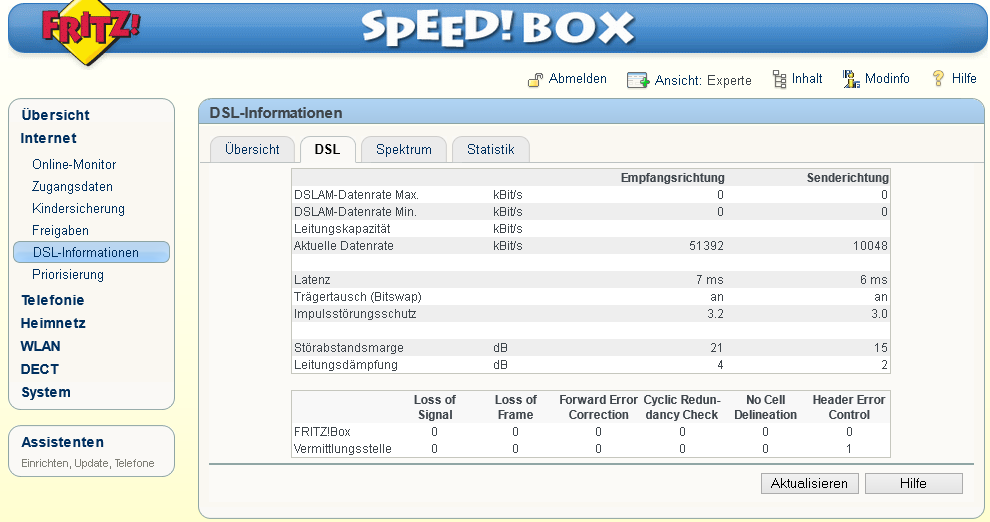
Task: Log out via Abmelden link
Action: tap(578, 79)
